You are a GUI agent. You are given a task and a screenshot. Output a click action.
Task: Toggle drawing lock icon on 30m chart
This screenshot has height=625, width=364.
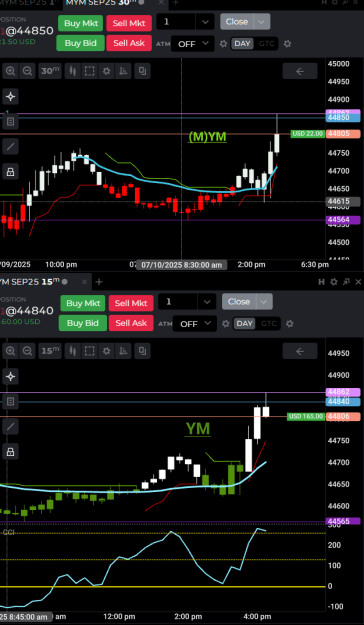[10, 172]
